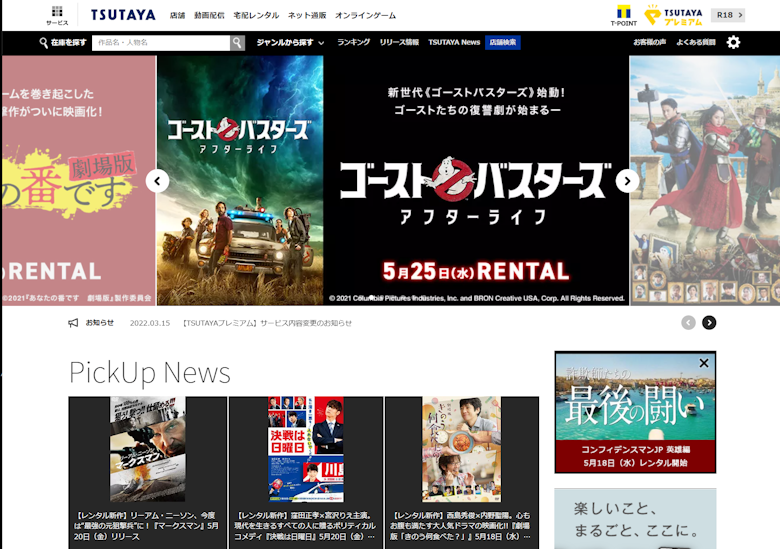780x549 pixels.
Task: Open the オンラインゲーム top navigation link
Action: tap(365, 15)
